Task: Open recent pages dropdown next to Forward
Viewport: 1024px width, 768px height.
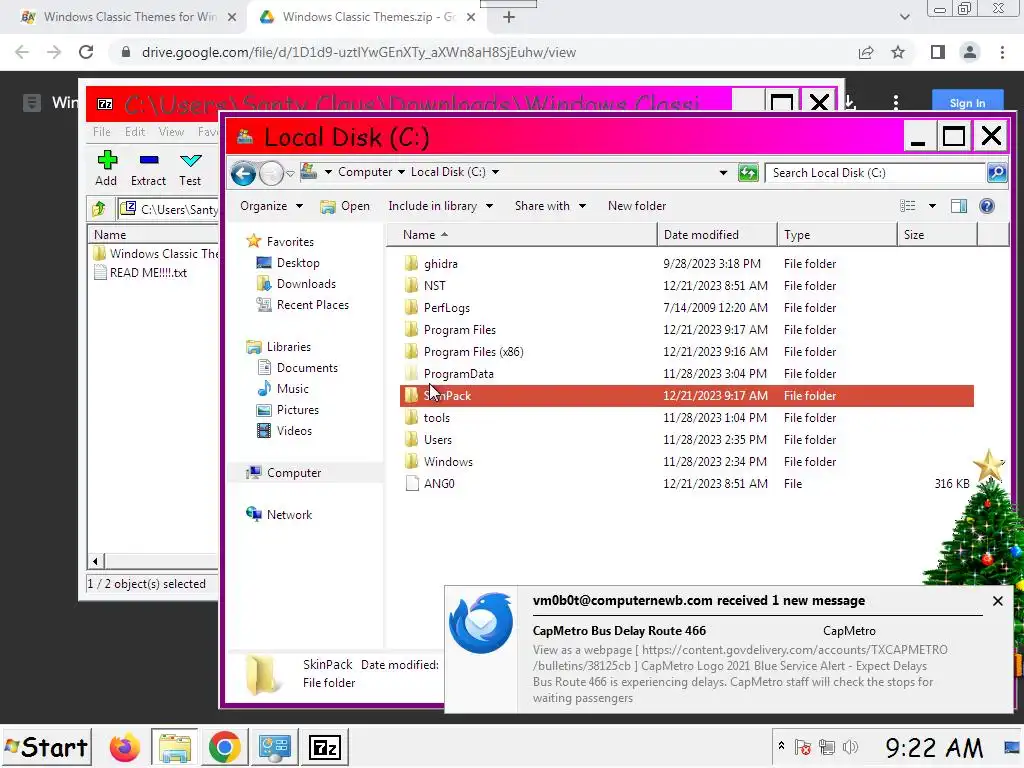Action: 290,174
